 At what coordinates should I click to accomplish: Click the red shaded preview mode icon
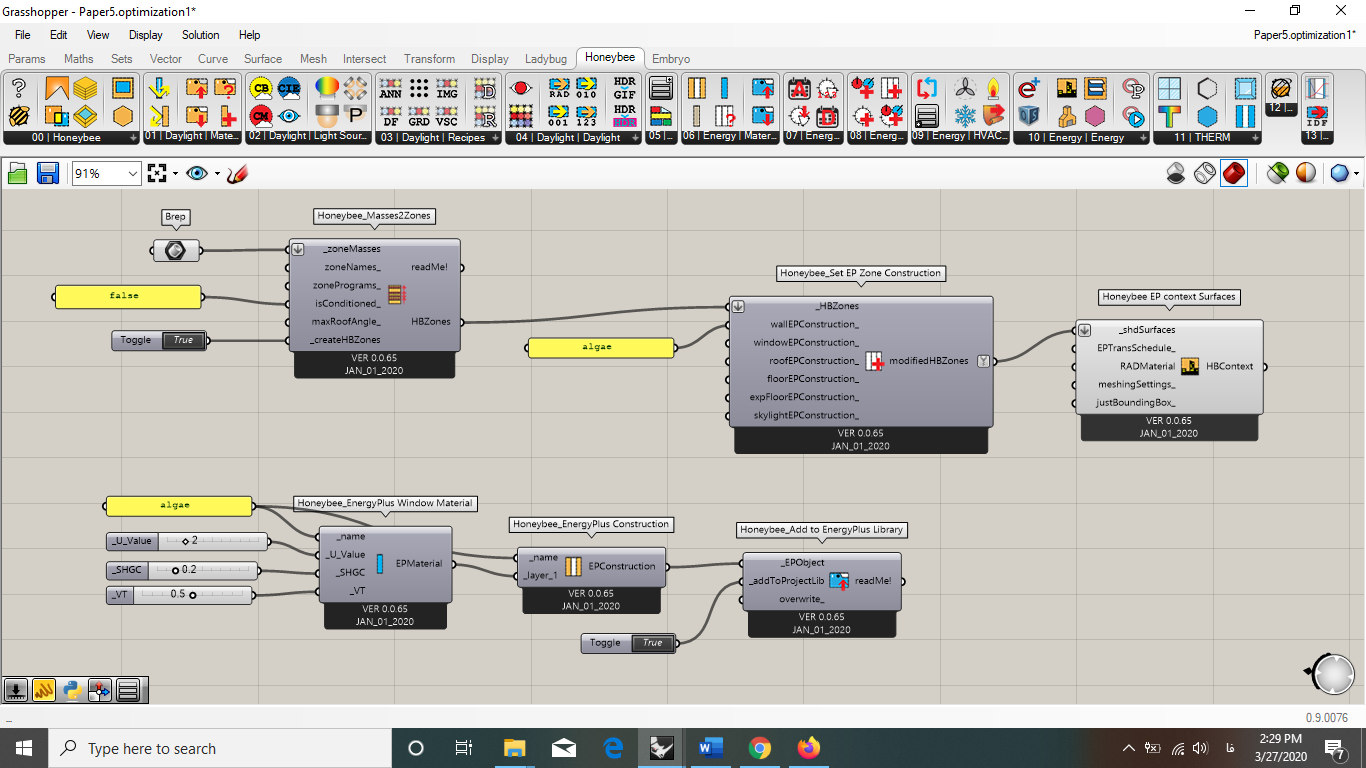coord(1234,174)
